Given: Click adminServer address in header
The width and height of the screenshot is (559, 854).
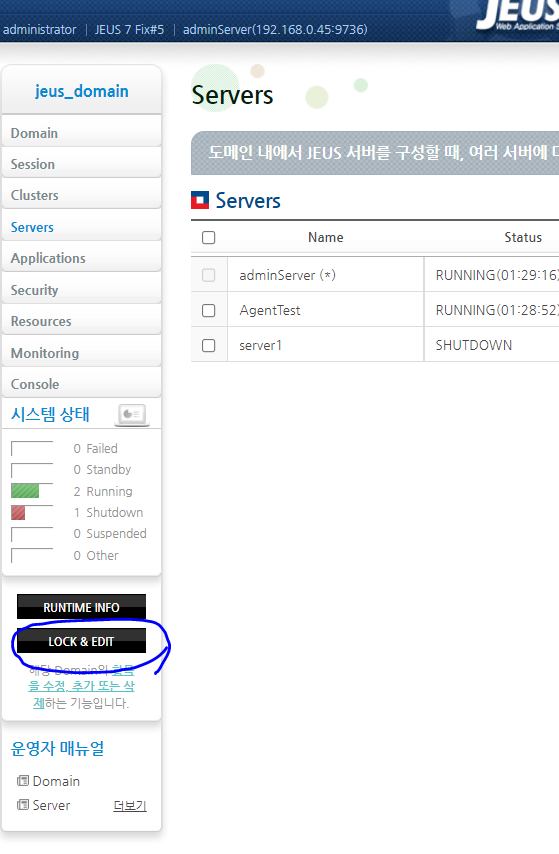Looking at the screenshot, I should tap(275, 29).
